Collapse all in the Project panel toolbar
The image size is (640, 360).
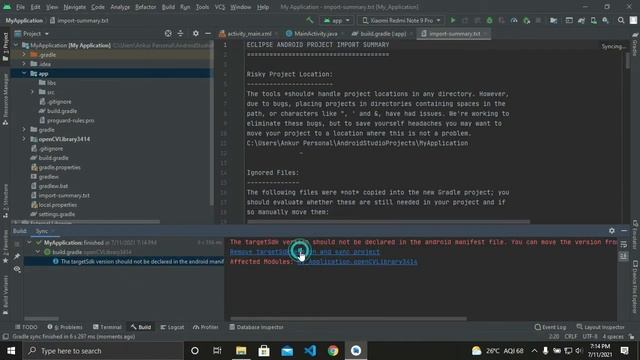(x=180, y=33)
